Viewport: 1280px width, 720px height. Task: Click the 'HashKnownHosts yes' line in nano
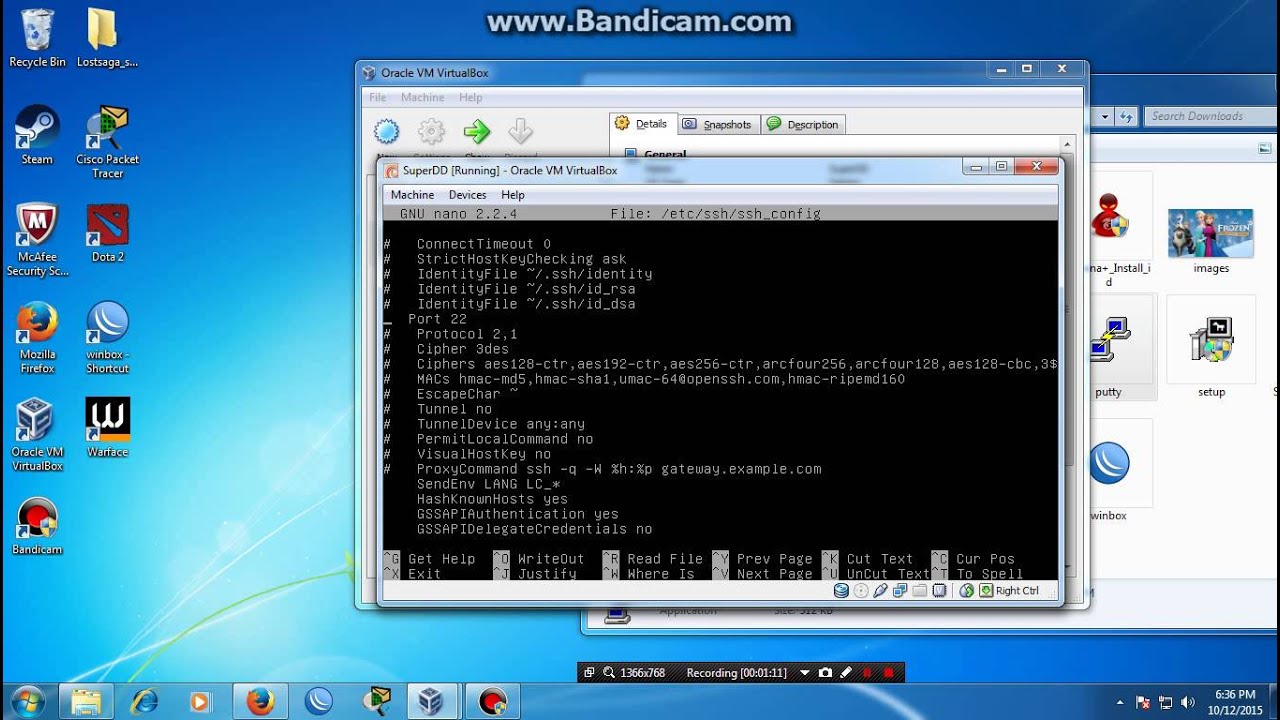(x=492, y=499)
